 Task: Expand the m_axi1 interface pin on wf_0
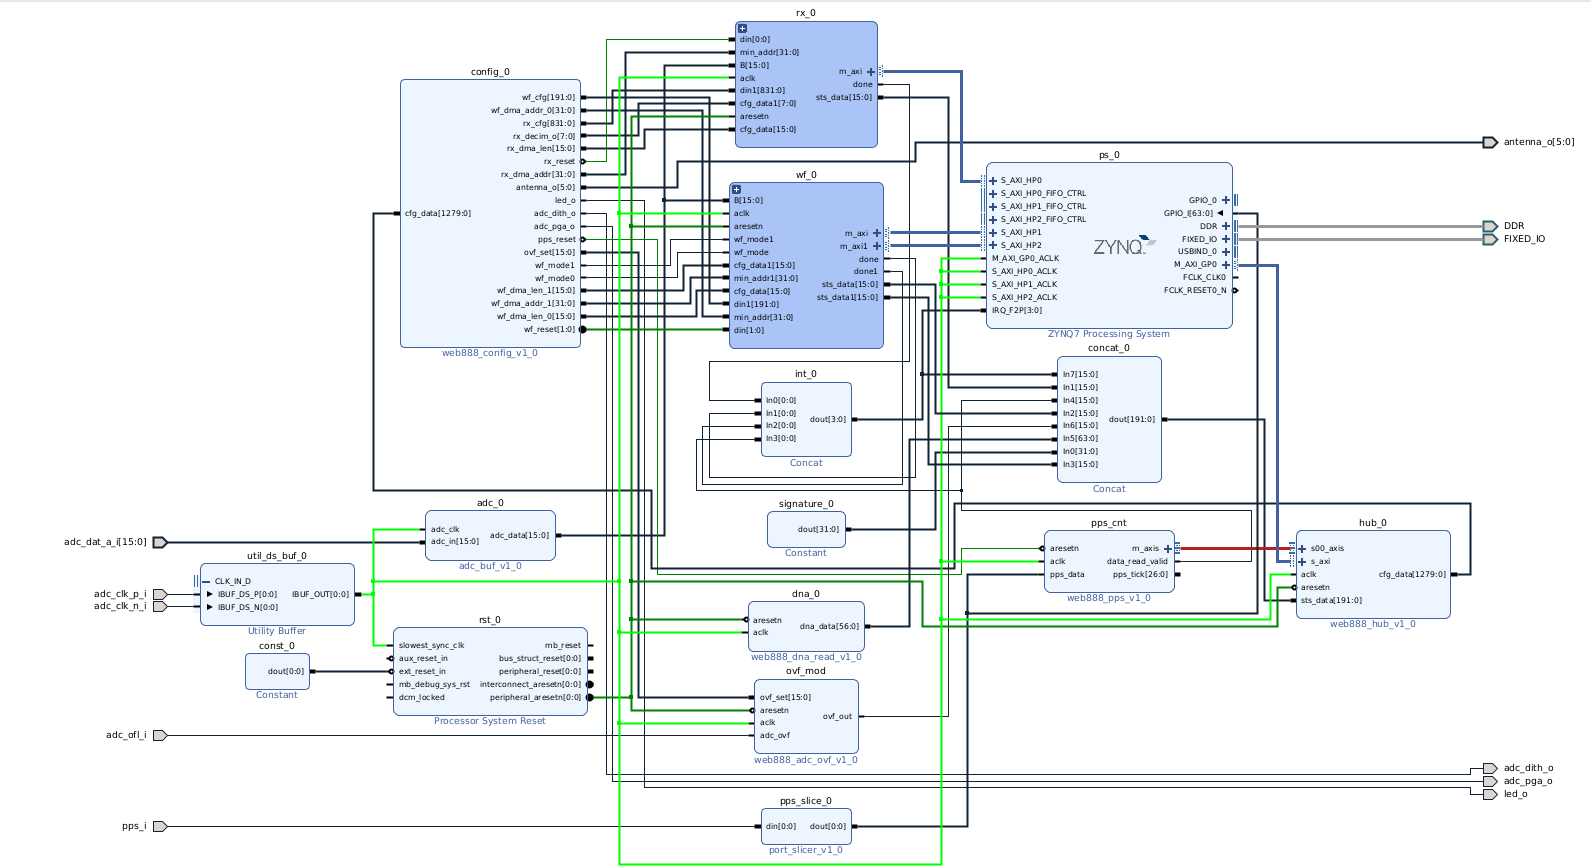click(x=877, y=246)
